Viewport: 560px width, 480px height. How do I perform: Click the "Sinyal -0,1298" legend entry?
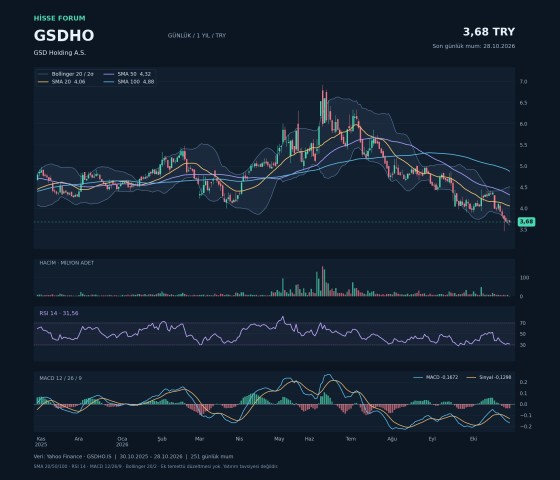489,377
